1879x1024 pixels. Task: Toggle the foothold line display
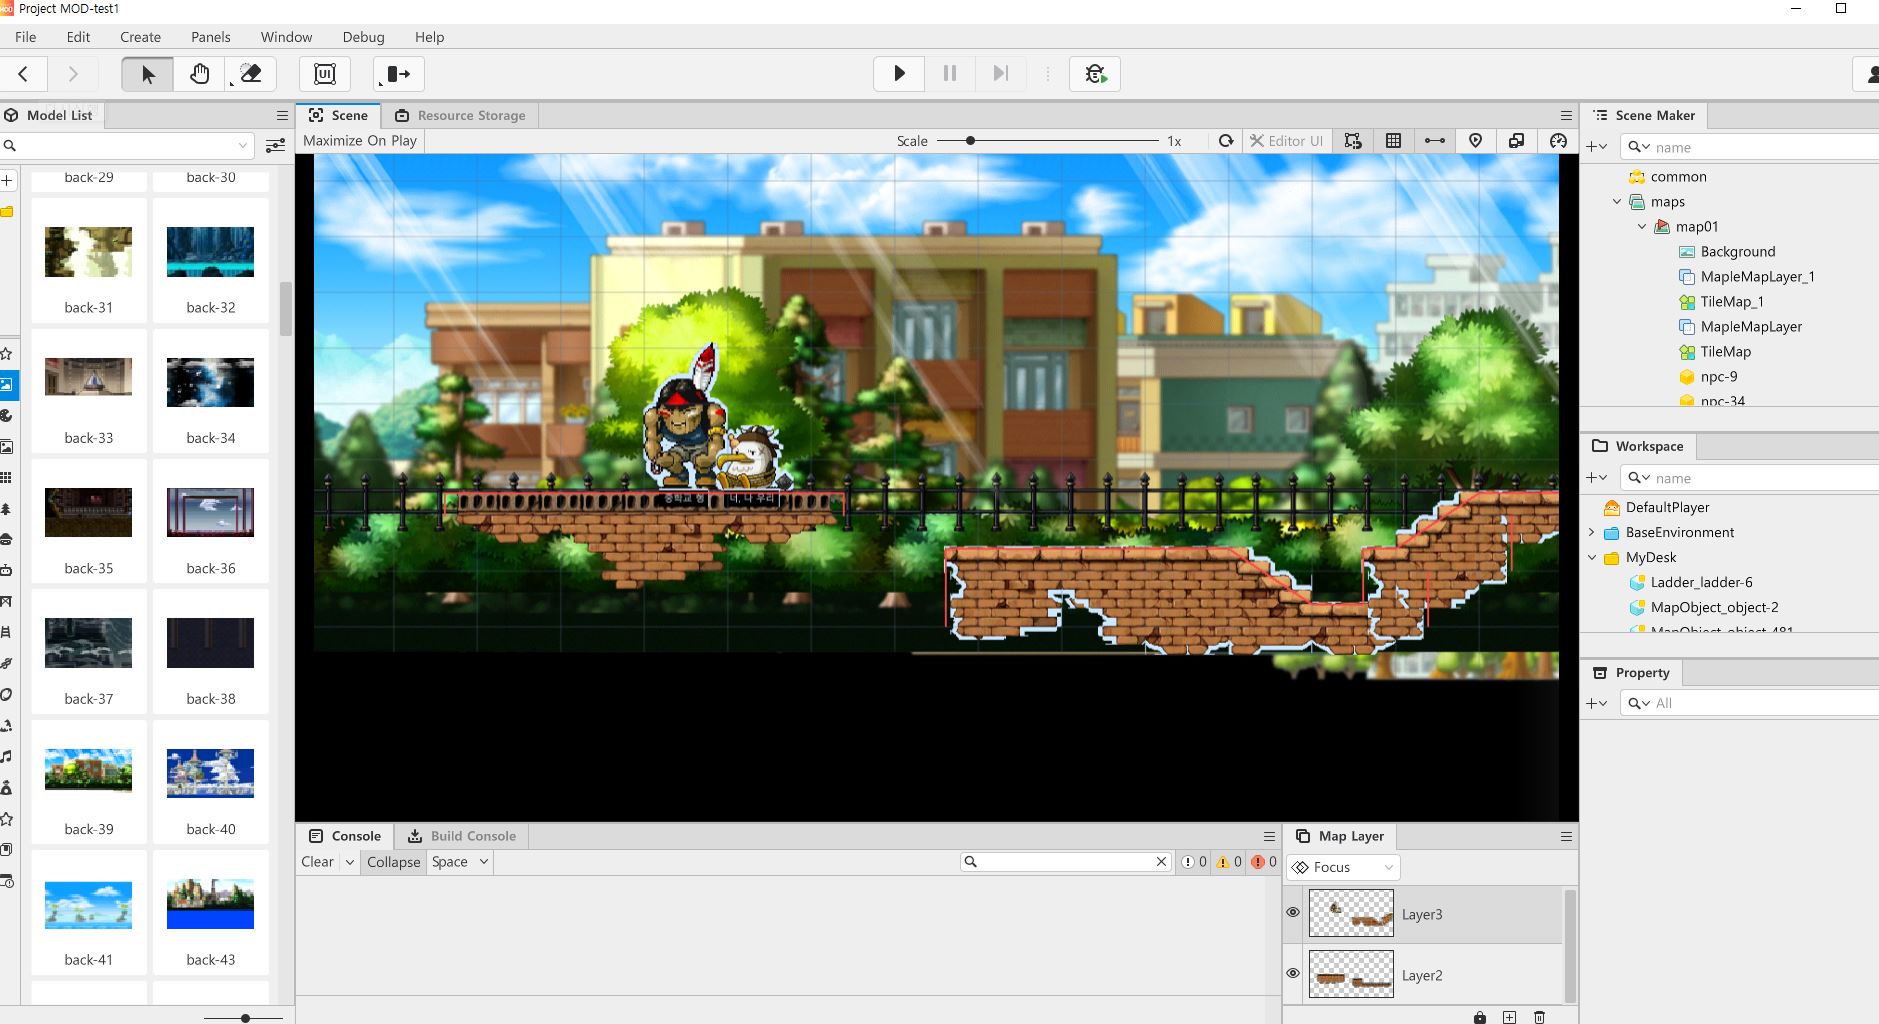(1434, 141)
